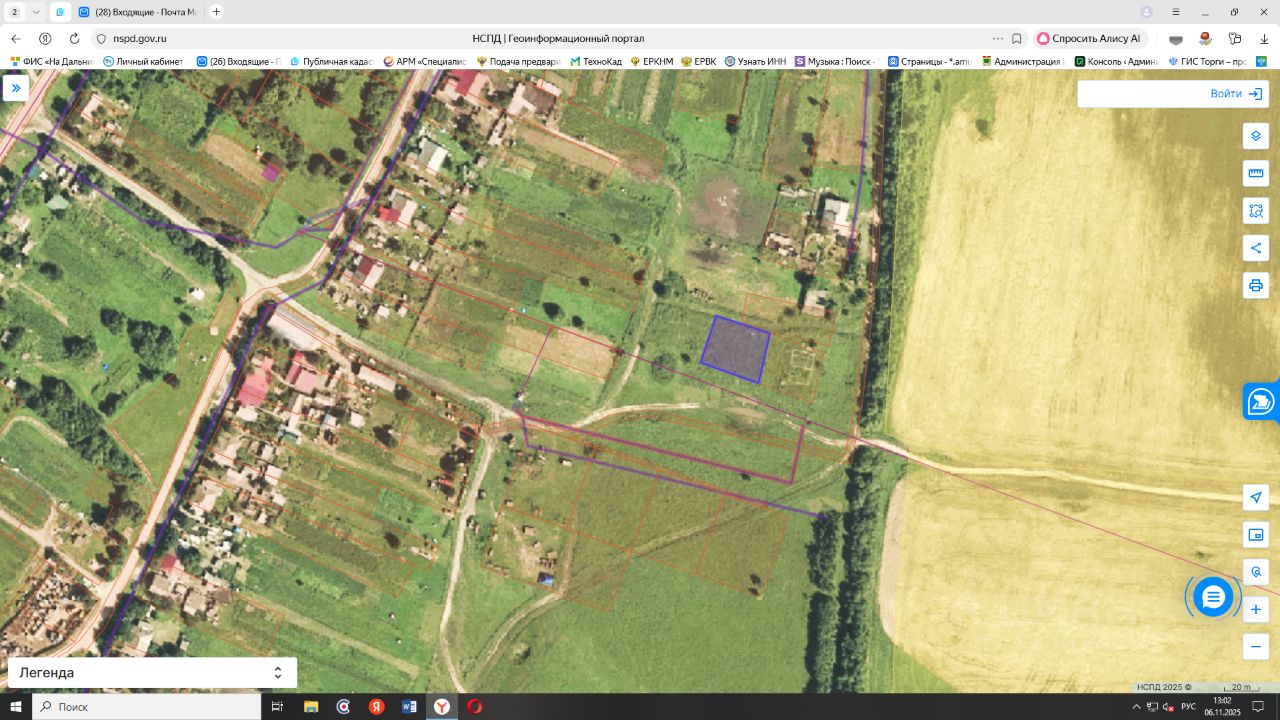Expand the left sidebar with double chevron
The width and height of the screenshot is (1280, 720).
16,88
